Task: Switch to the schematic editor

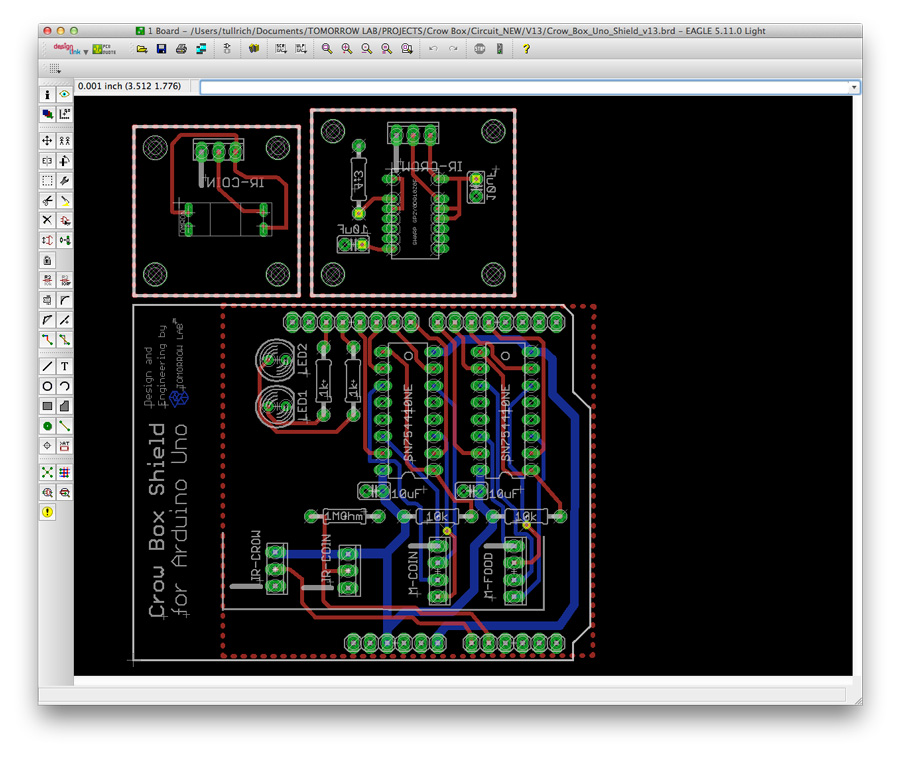Action: [227, 49]
